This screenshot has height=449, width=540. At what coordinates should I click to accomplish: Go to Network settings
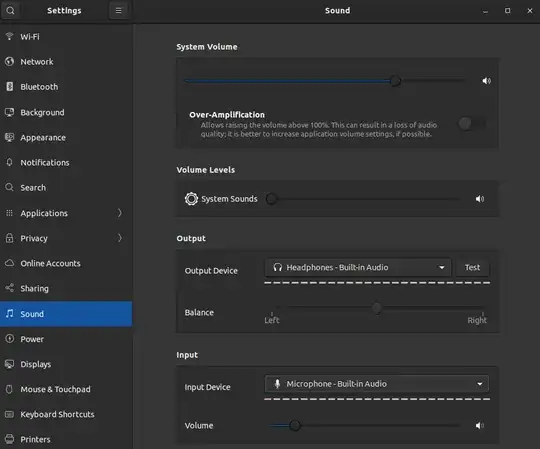tap(66, 62)
